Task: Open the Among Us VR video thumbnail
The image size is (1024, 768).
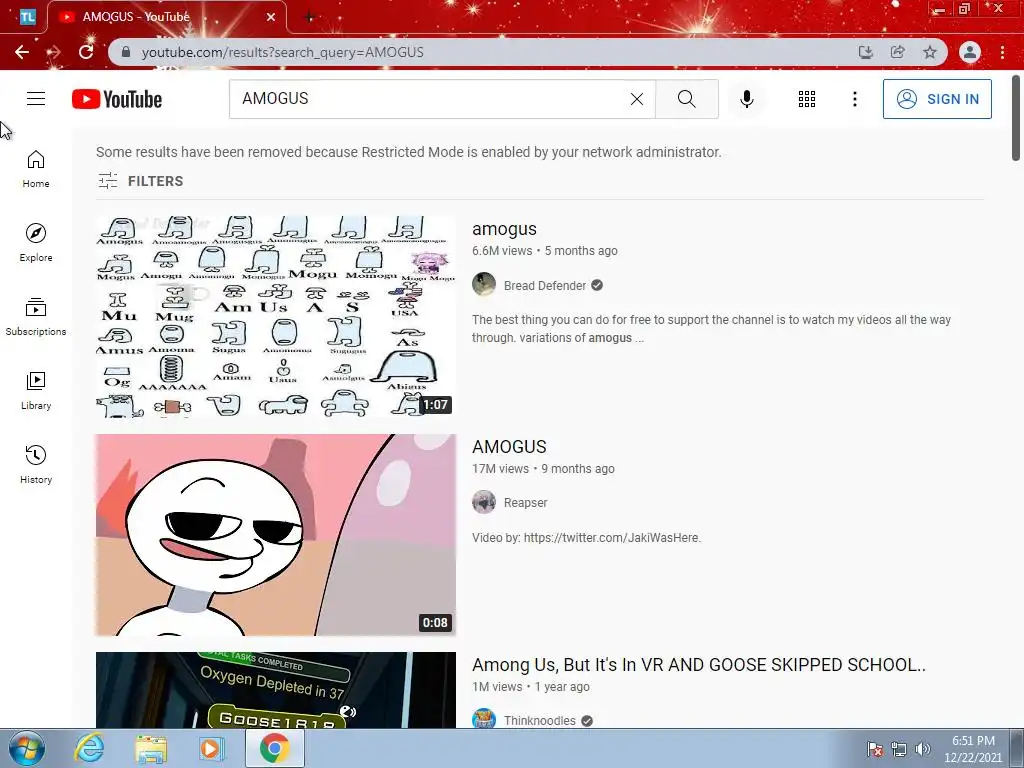Action: (276, 690)
